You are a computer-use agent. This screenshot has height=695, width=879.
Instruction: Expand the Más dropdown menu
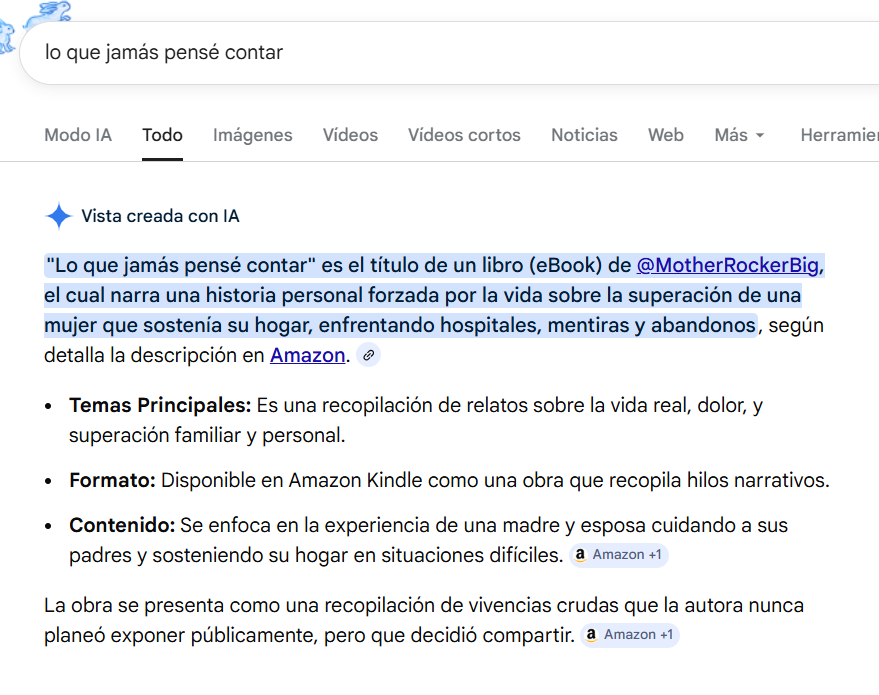739,135
